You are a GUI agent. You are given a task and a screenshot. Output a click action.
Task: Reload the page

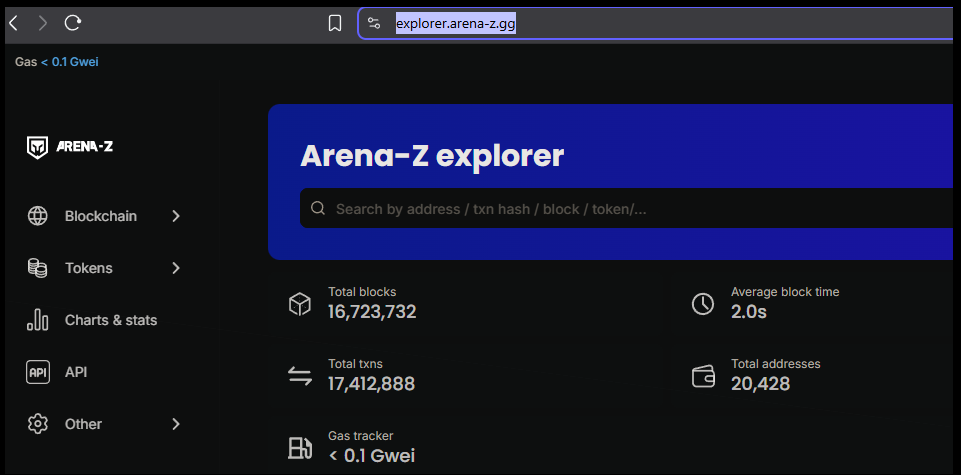pos(73,22)
